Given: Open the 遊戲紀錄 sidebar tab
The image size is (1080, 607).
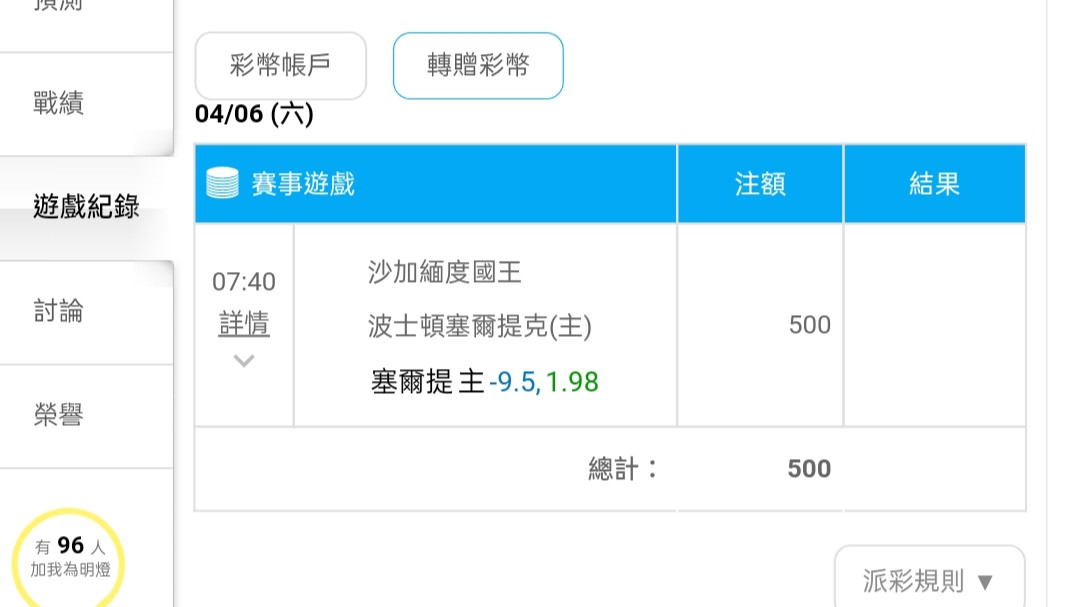Looking at the screenshot, I should (x=86, y=206).
